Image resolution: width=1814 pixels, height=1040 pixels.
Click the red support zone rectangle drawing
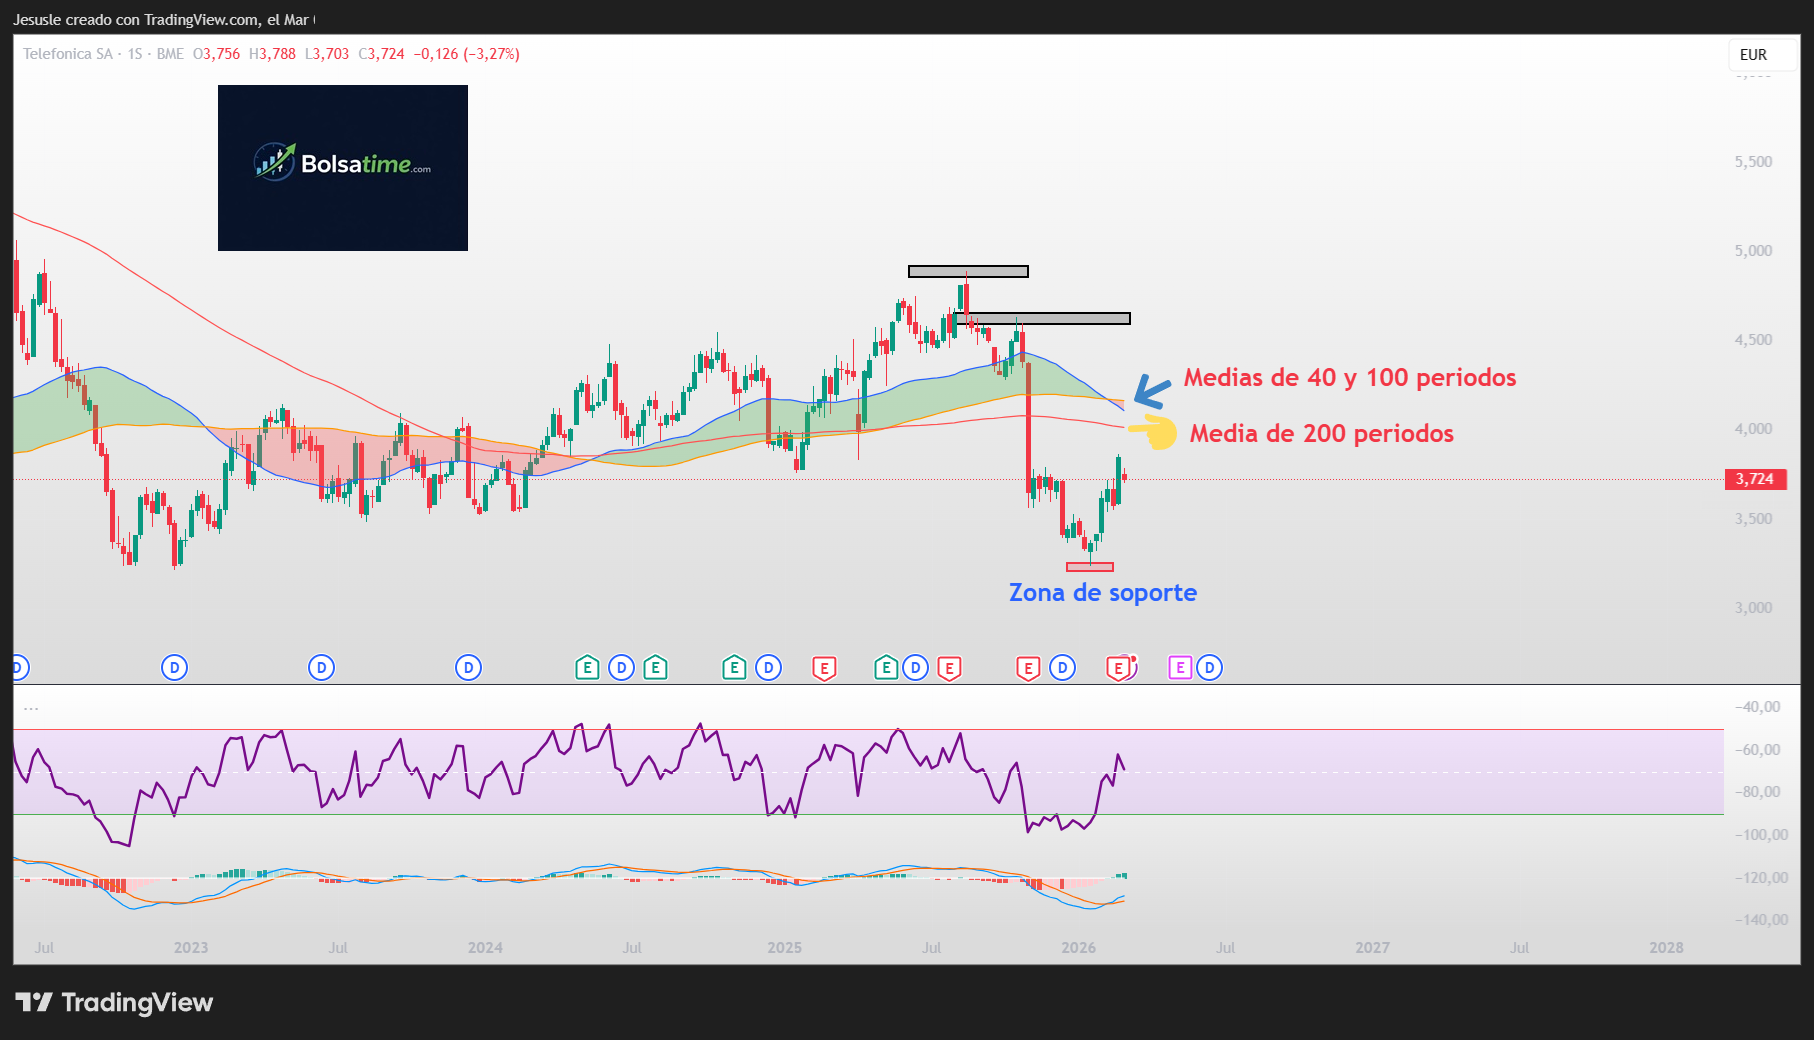pos(1090,564)
